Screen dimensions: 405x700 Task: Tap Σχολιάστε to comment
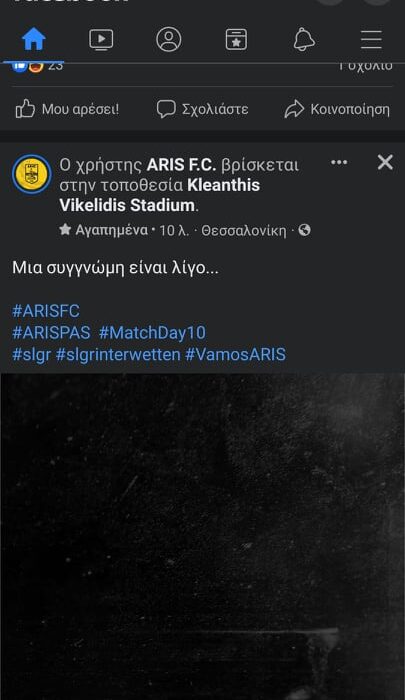pyautogui.click(x=202, y=109)
